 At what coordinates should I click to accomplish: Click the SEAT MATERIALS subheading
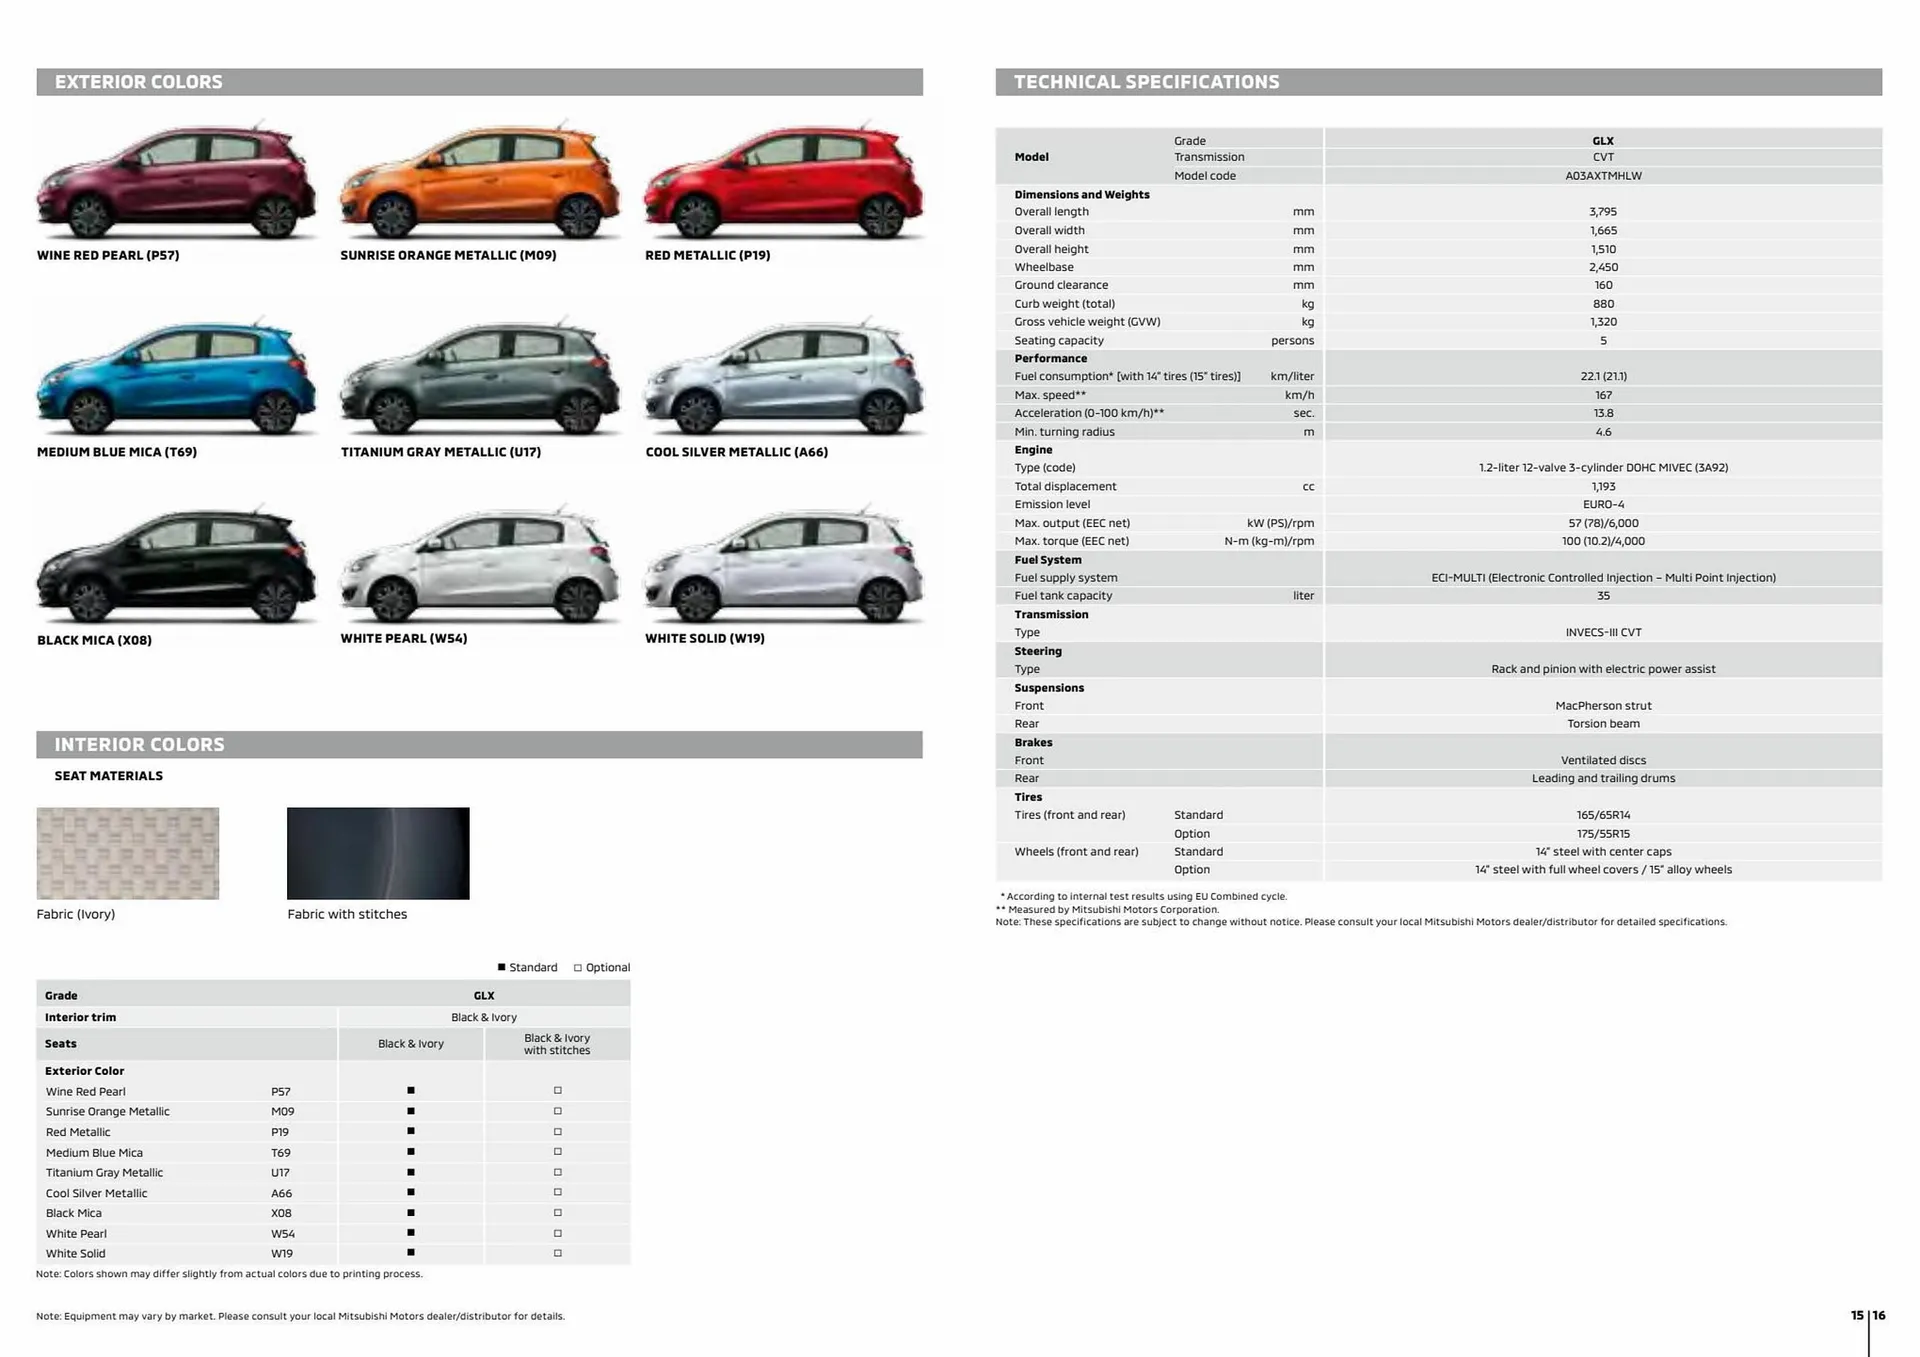pyautogui.click(x=109, y=776)
